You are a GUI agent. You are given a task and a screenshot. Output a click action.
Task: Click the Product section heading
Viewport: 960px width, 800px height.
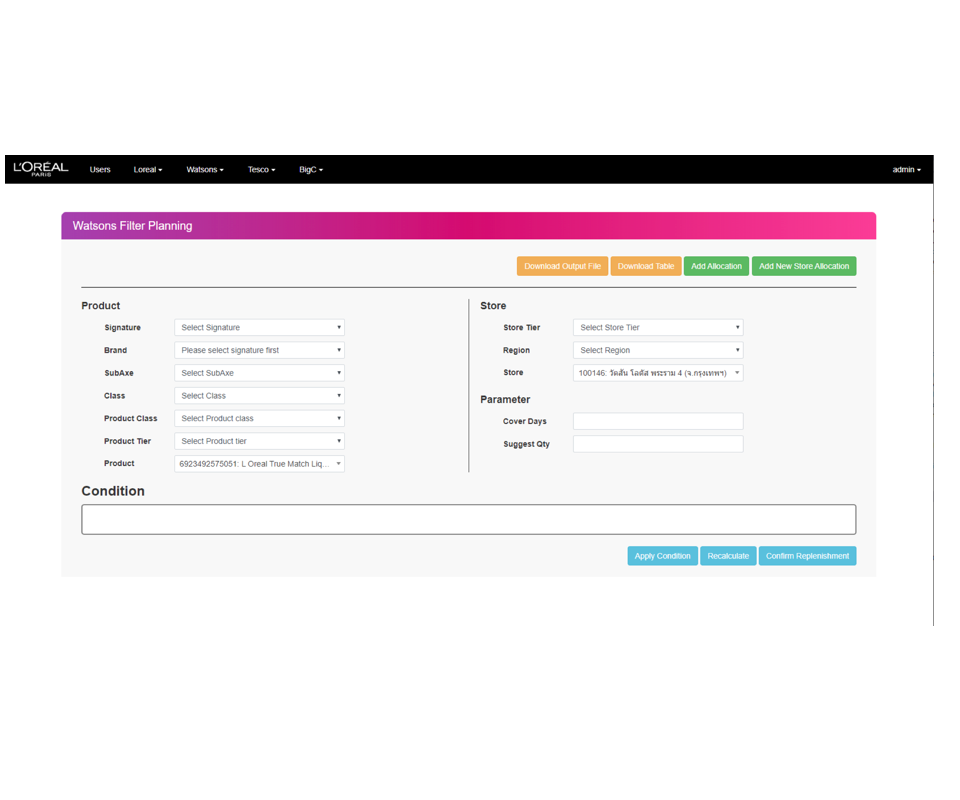pyautogui.click(x=100, y=305)
